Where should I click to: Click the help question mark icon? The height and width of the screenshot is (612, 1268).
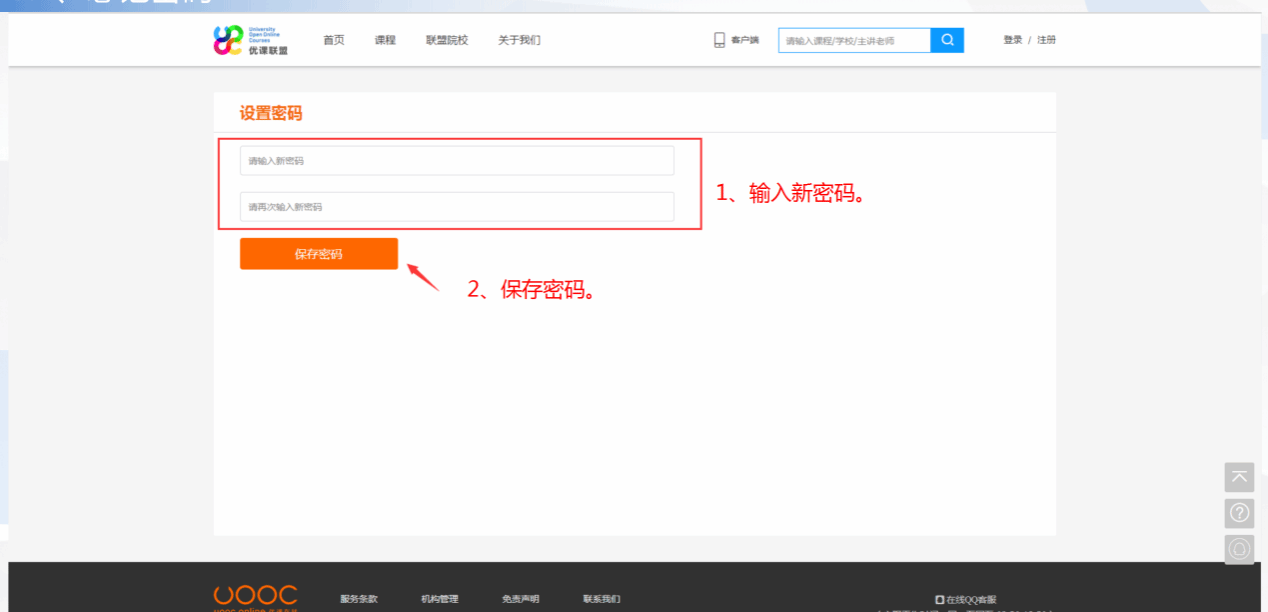coord(1239,513)
